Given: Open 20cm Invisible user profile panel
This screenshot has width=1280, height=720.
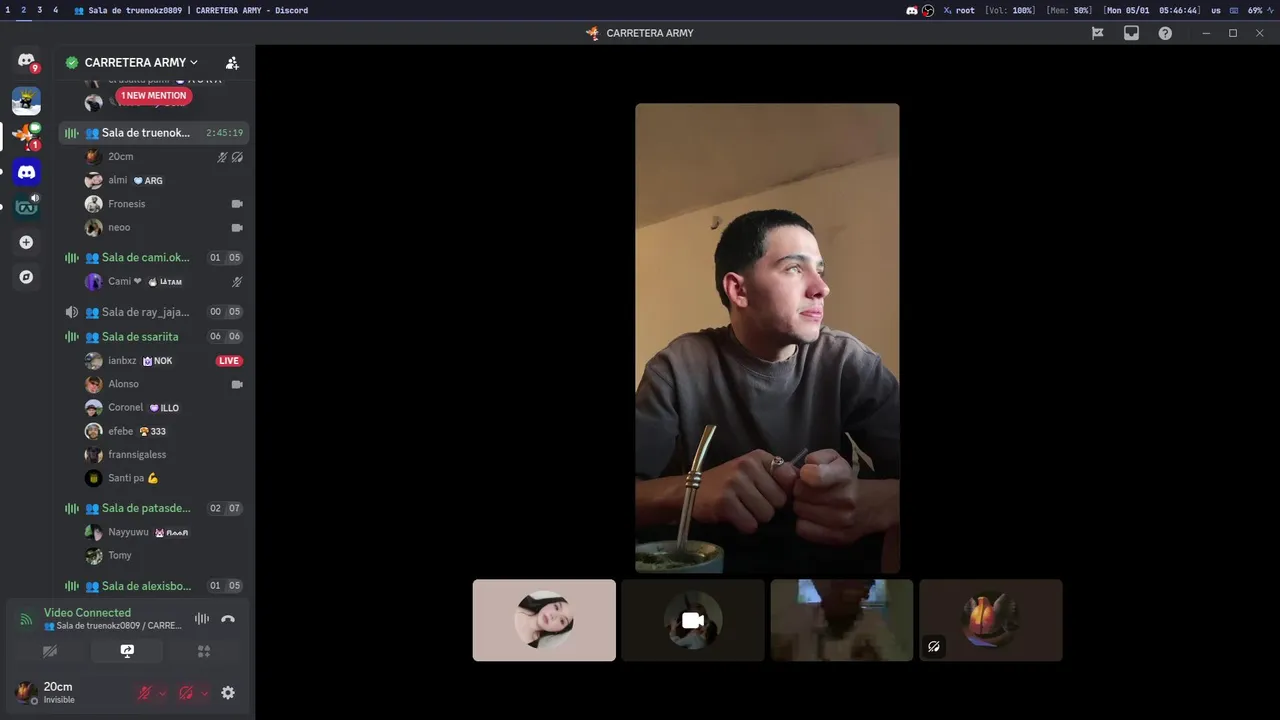Looking at the screenshot, I should pos(70,692).
